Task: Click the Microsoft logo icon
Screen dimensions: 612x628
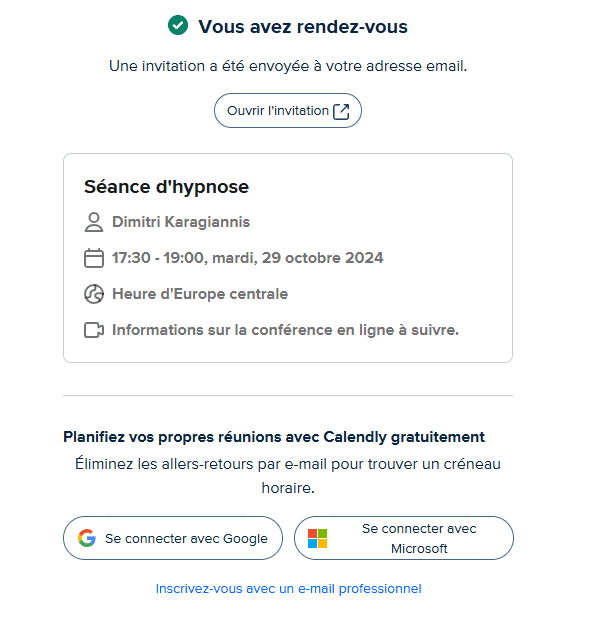Action: click(317, 538)
